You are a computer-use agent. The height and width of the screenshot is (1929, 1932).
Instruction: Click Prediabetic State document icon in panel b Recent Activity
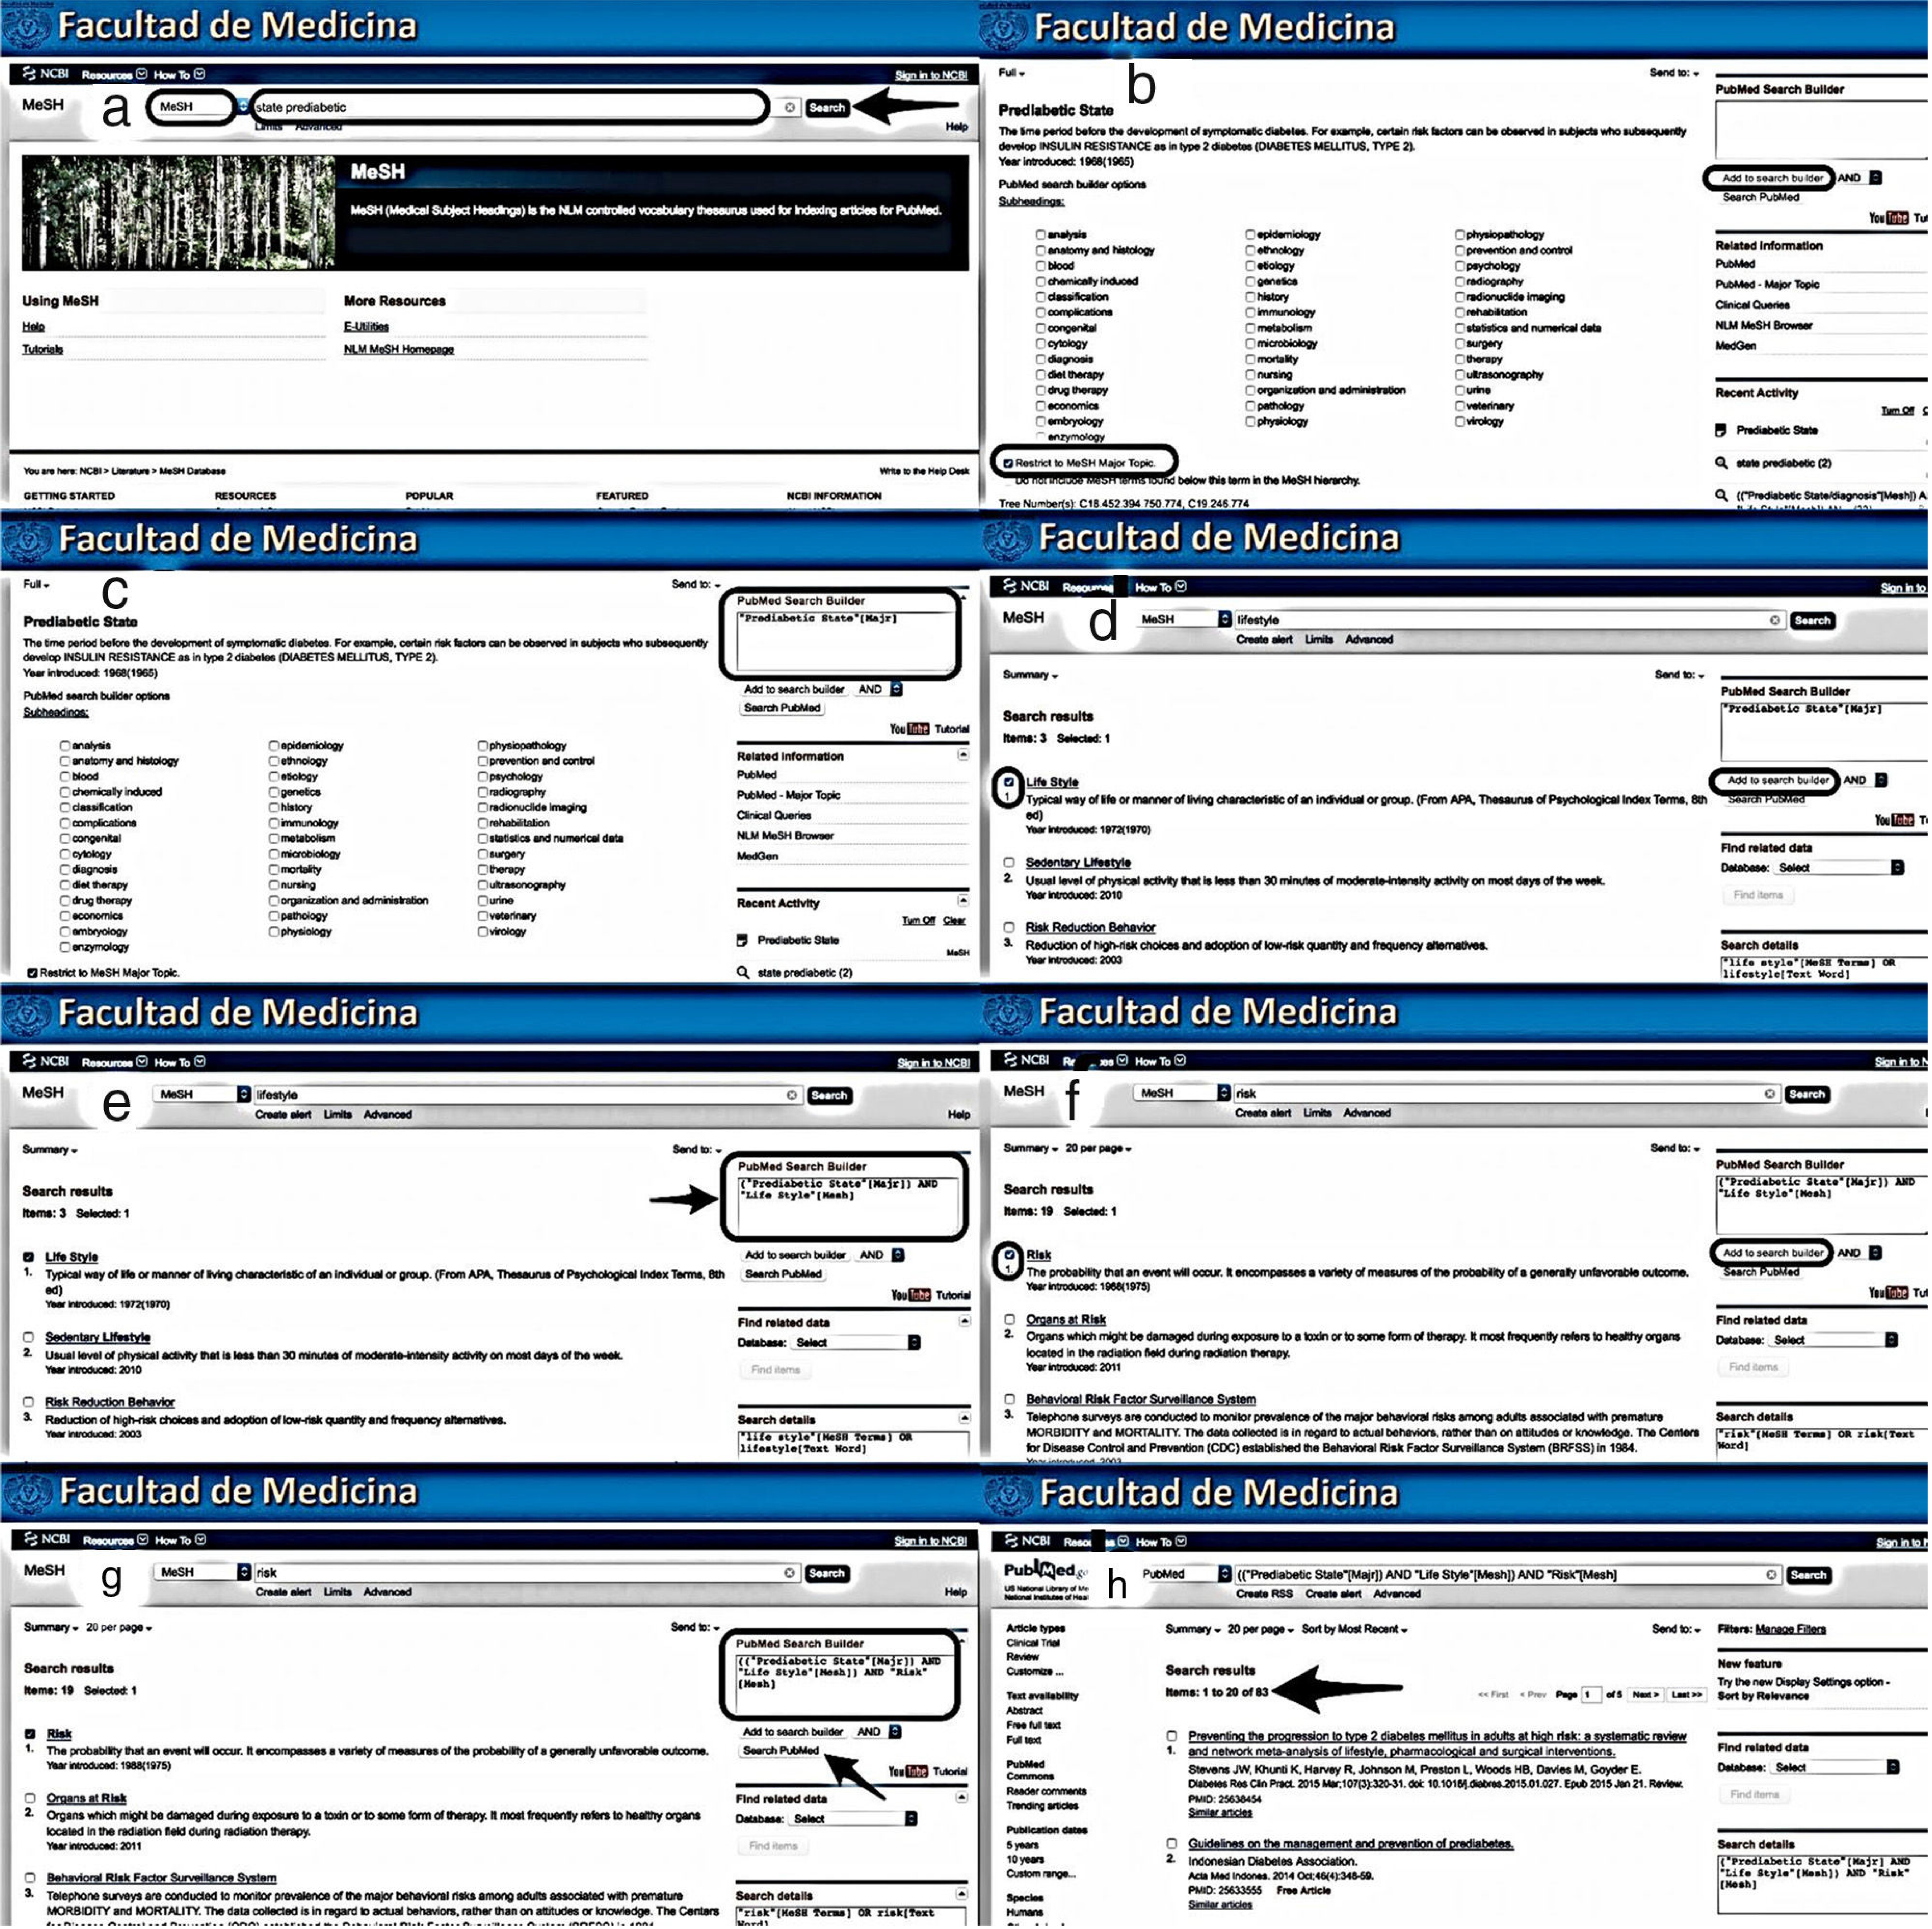(1721, 430)
